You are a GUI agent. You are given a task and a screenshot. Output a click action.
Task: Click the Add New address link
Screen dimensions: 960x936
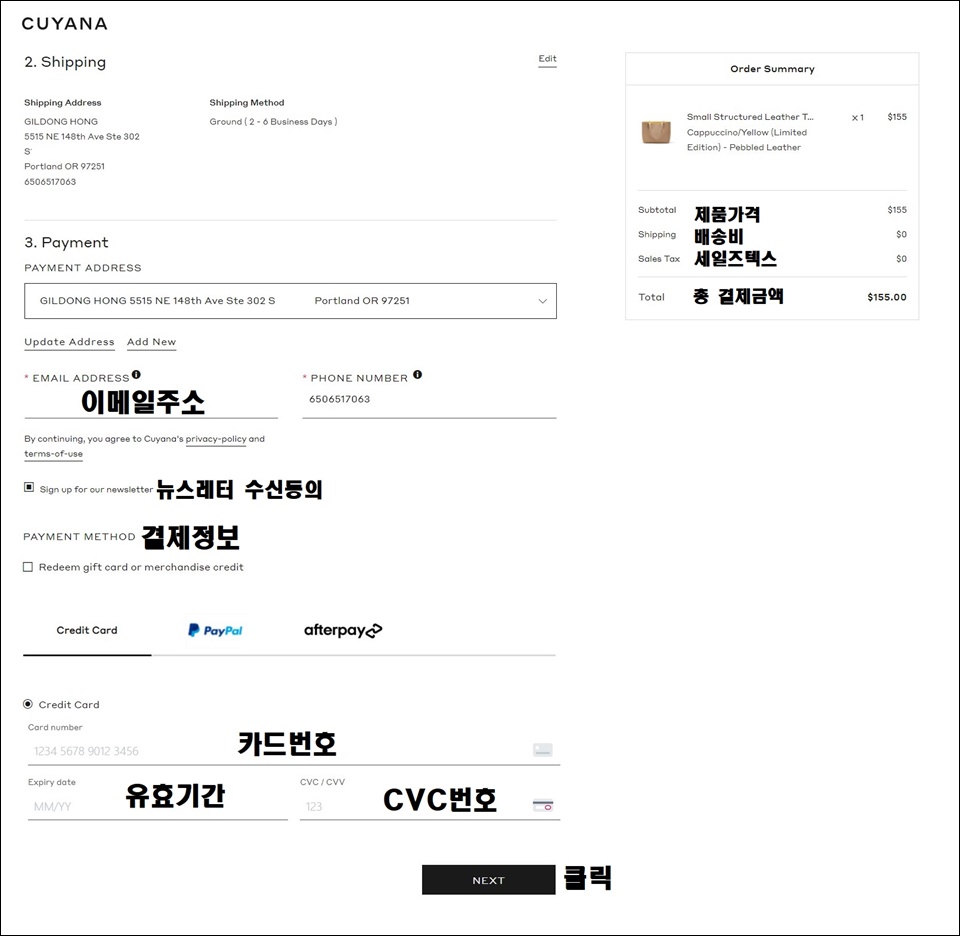click(x=151, y=342)
